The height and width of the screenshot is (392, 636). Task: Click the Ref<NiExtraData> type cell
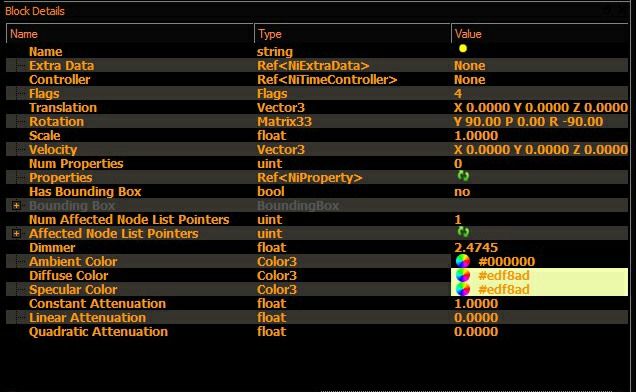(313, 66)
